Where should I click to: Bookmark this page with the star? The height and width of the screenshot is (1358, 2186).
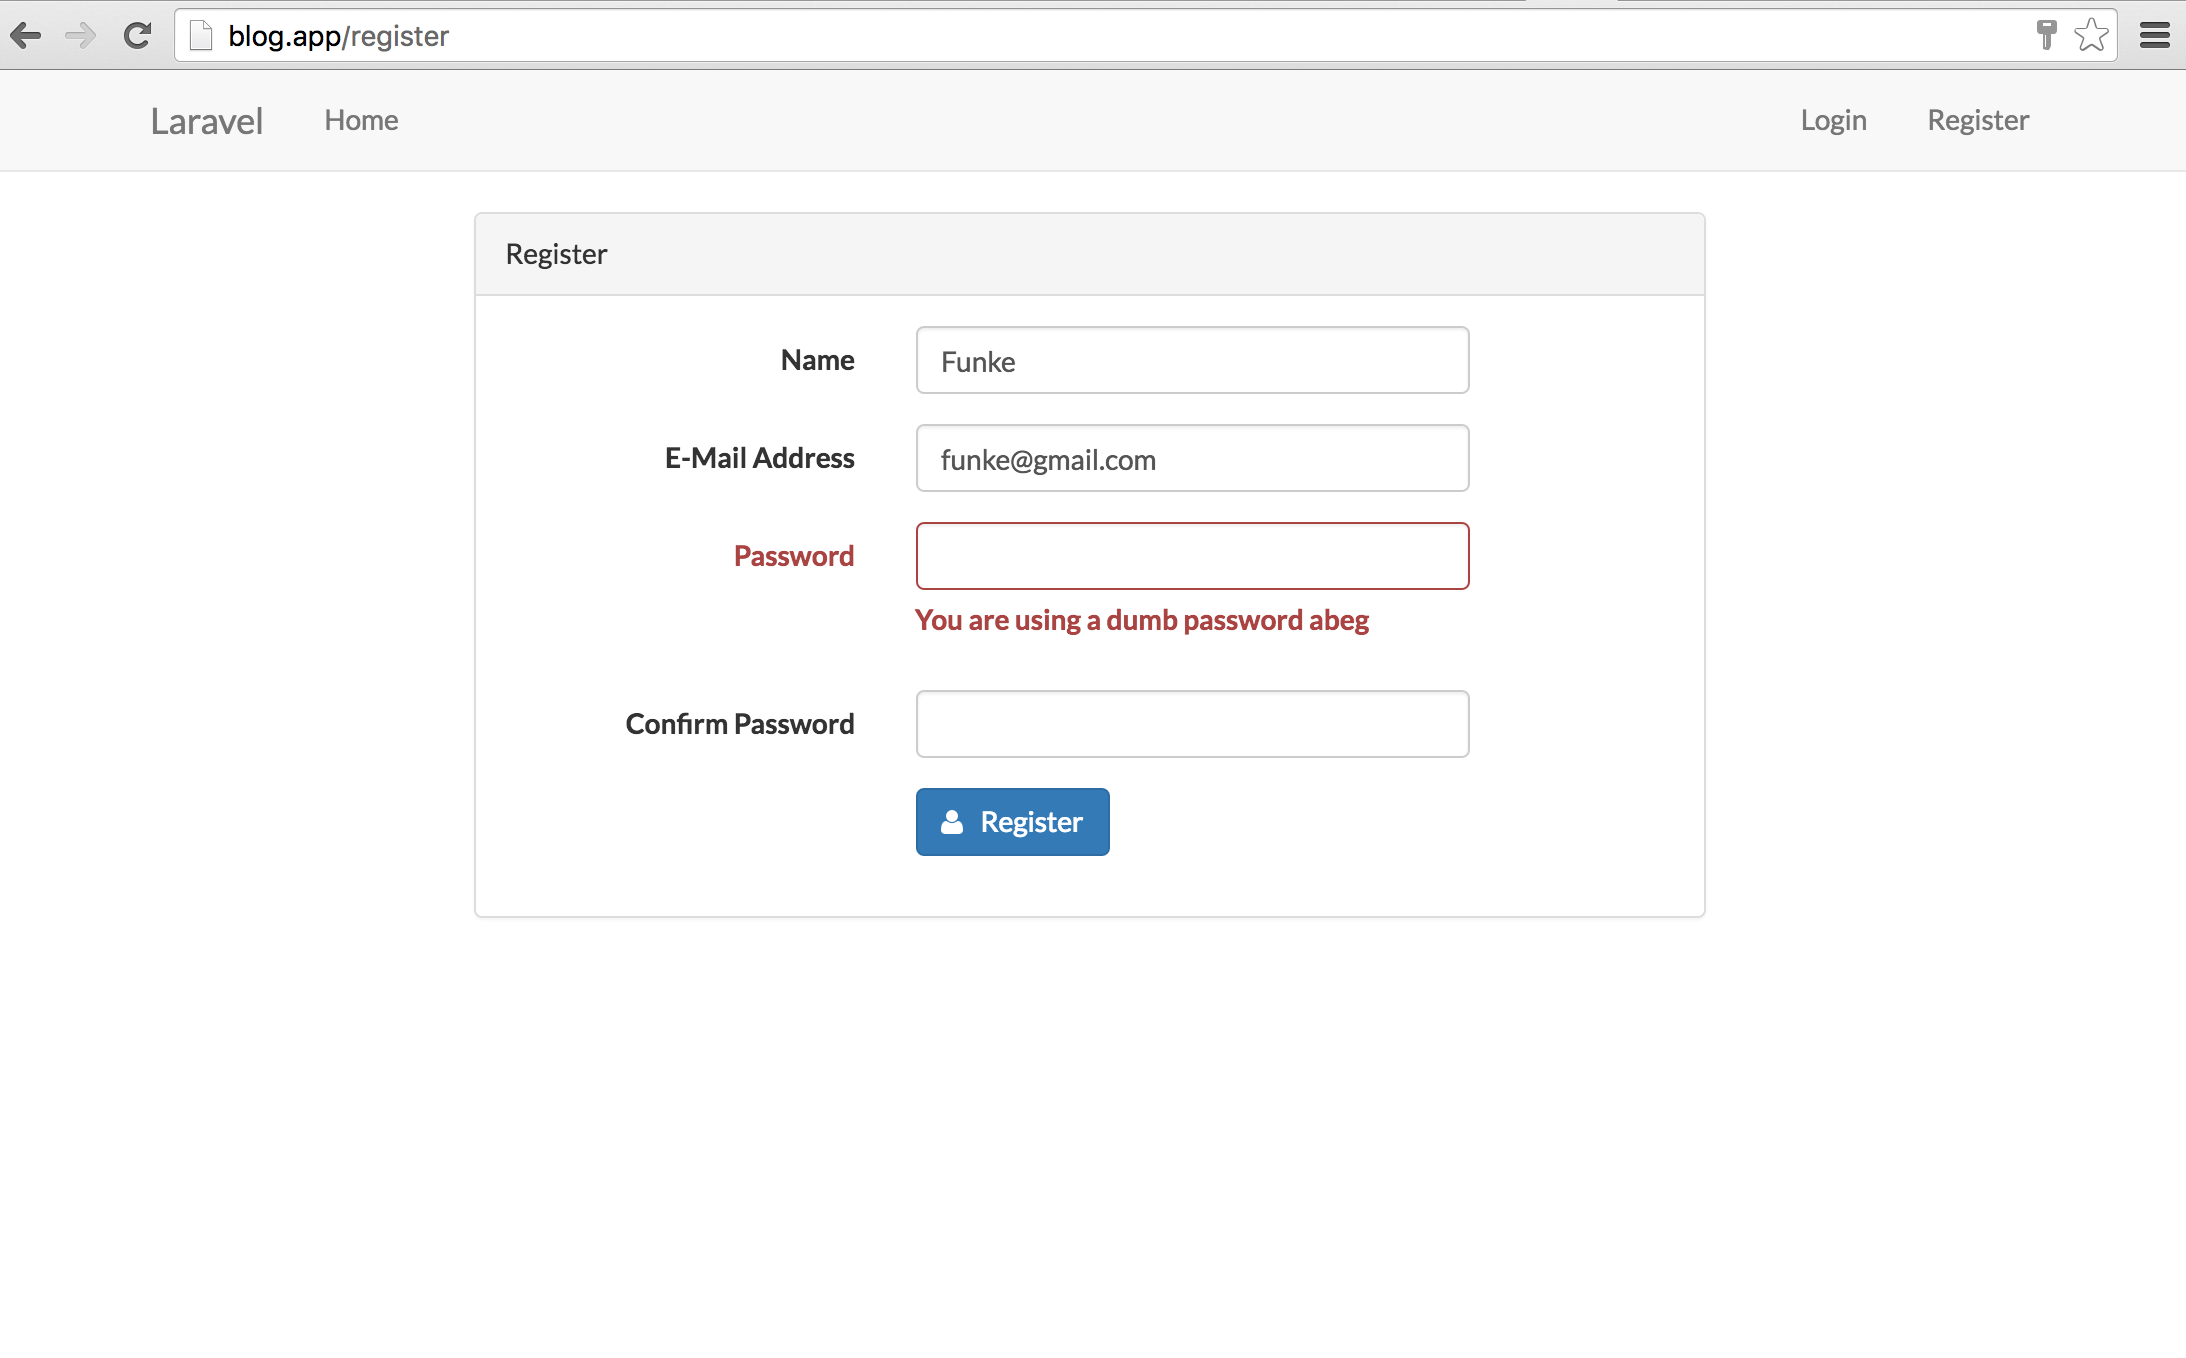pyautogui.click(x=2091, y=35)
